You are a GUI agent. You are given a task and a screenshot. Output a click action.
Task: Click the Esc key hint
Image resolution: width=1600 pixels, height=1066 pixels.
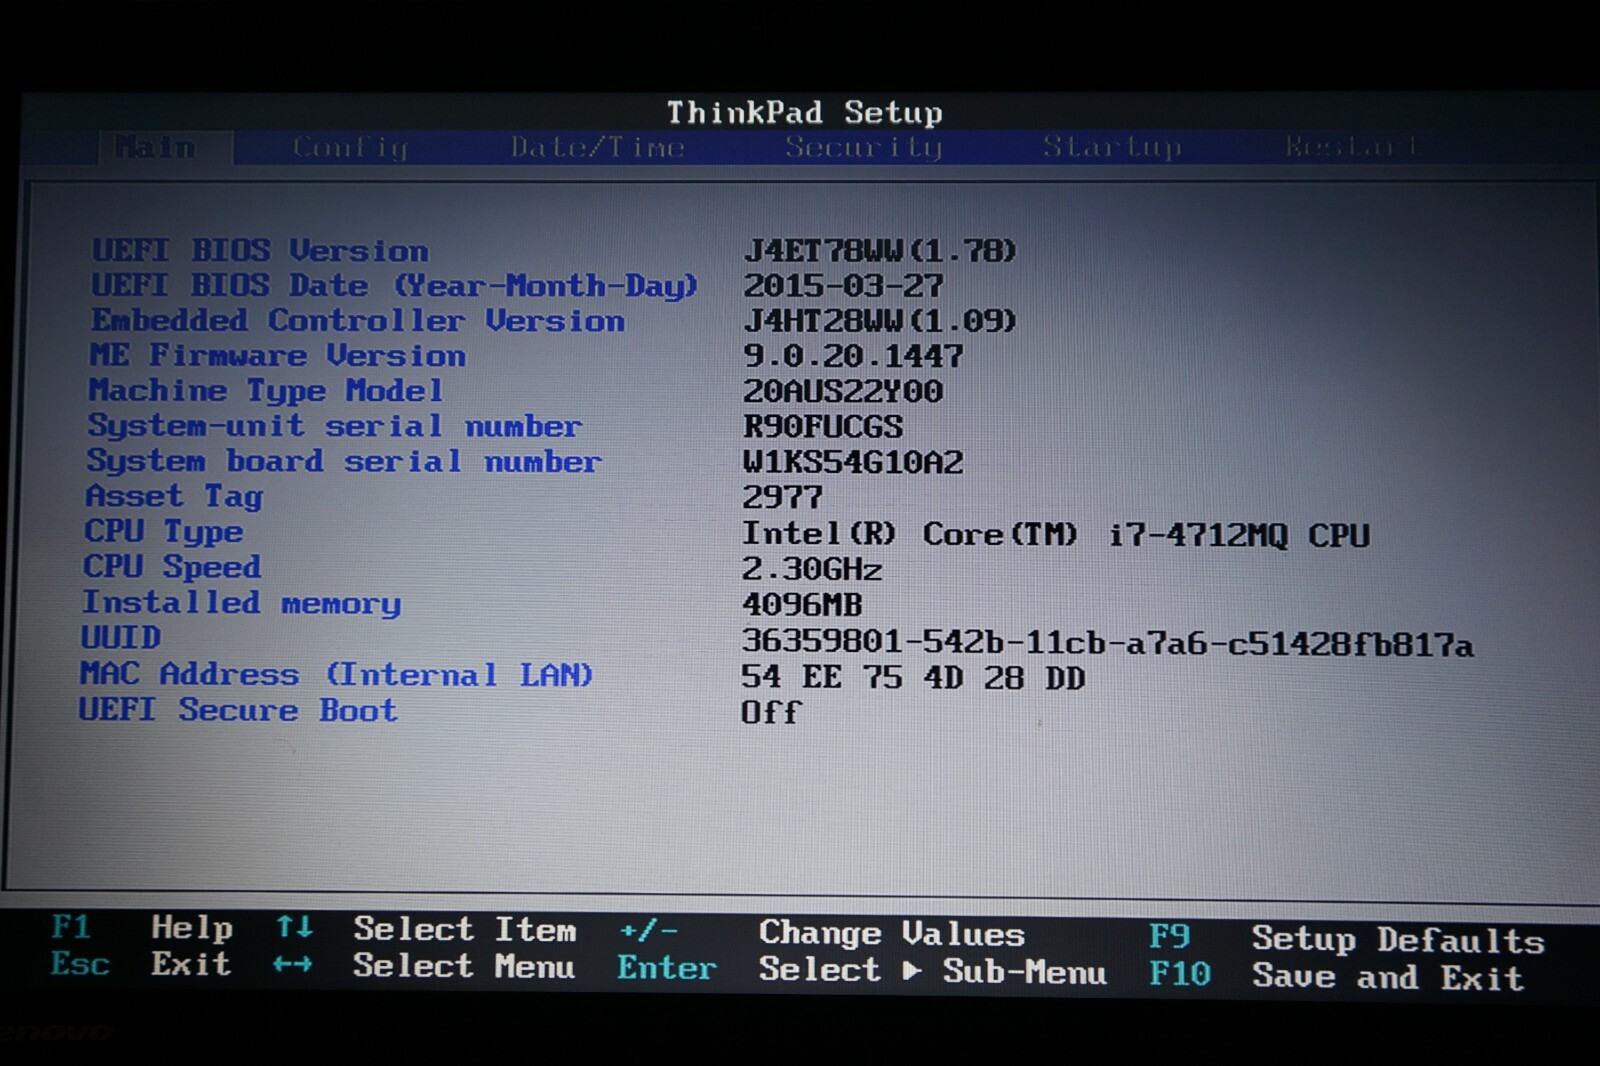tap(80, 964)
